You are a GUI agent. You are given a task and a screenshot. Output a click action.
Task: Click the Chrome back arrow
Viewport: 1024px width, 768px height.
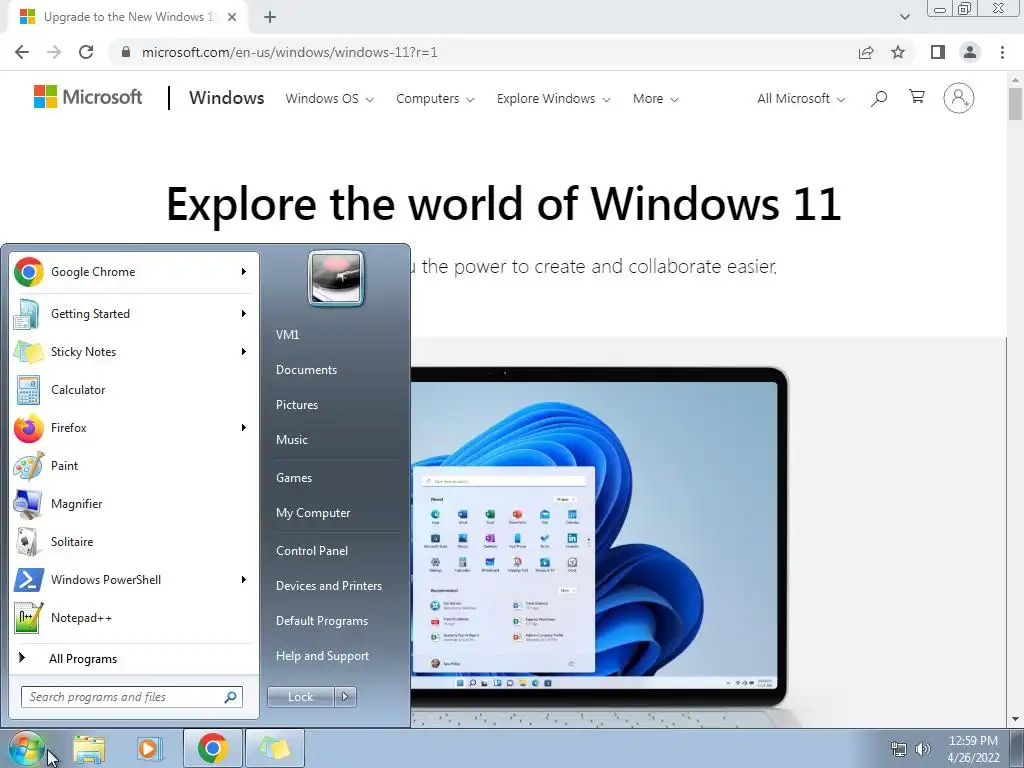[22, 52]
